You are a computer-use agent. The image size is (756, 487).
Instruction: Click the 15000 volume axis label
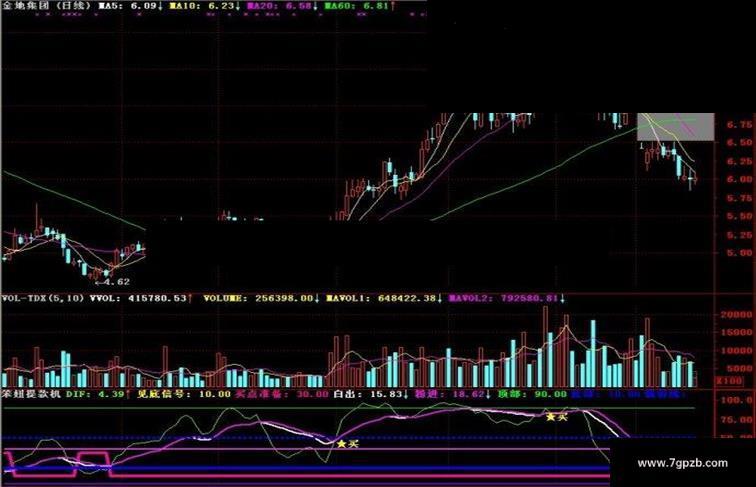tap(736, 333)
